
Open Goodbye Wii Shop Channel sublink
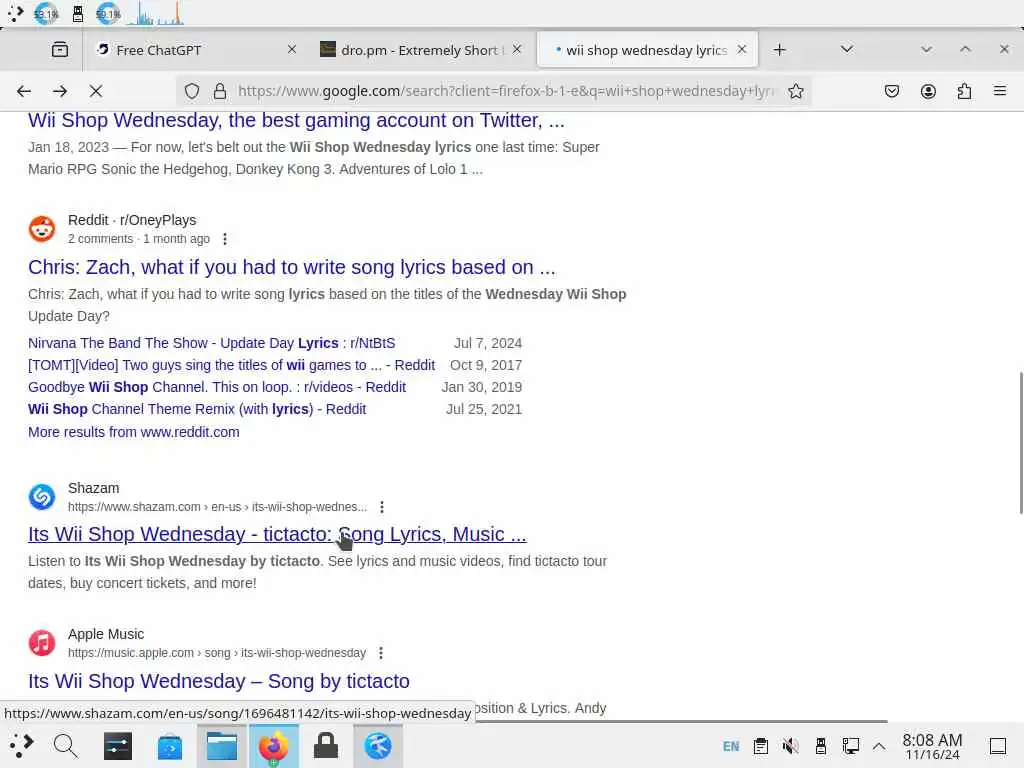[x=217, y=387]
